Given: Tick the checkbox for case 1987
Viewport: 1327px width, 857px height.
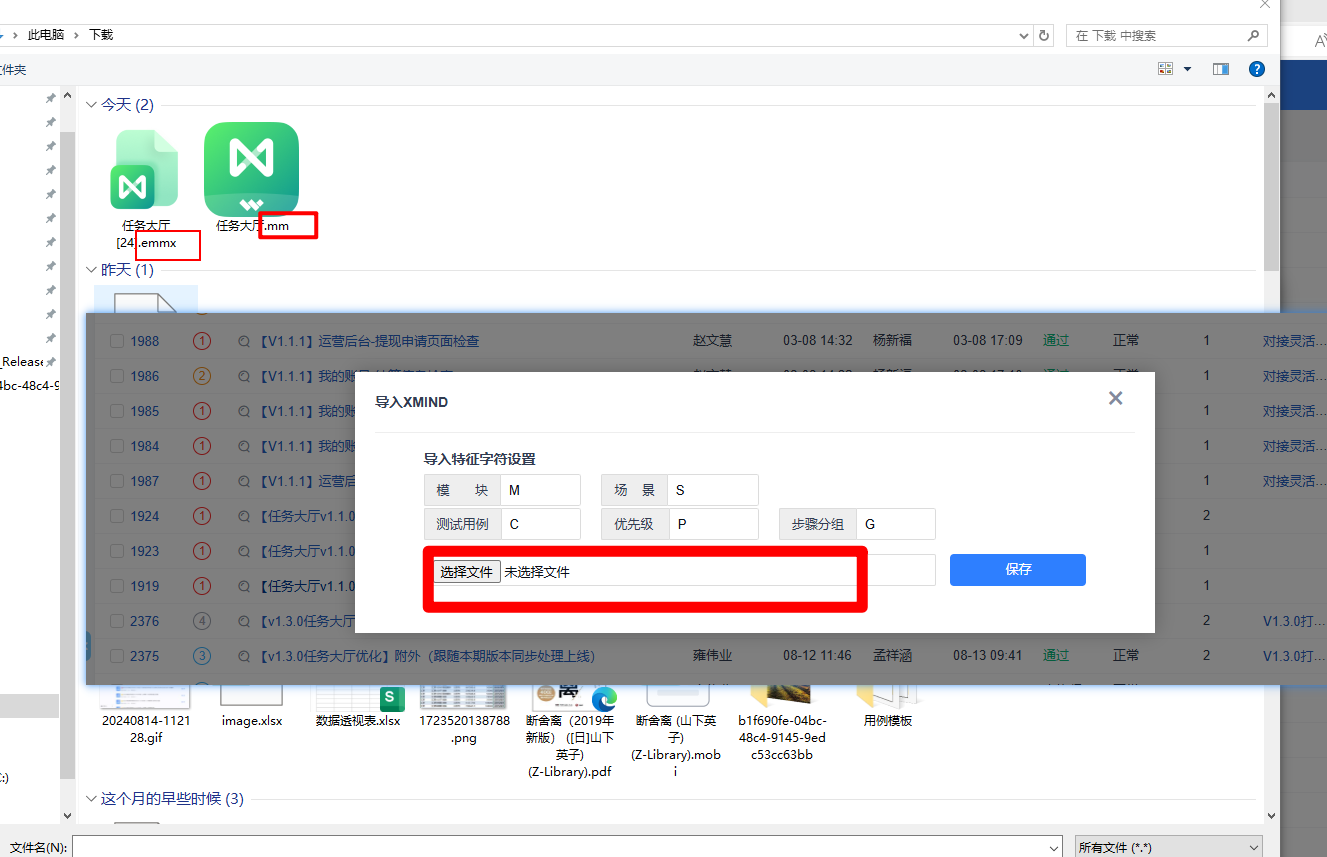Looking at the screenshot, I should tap(117, 481).
